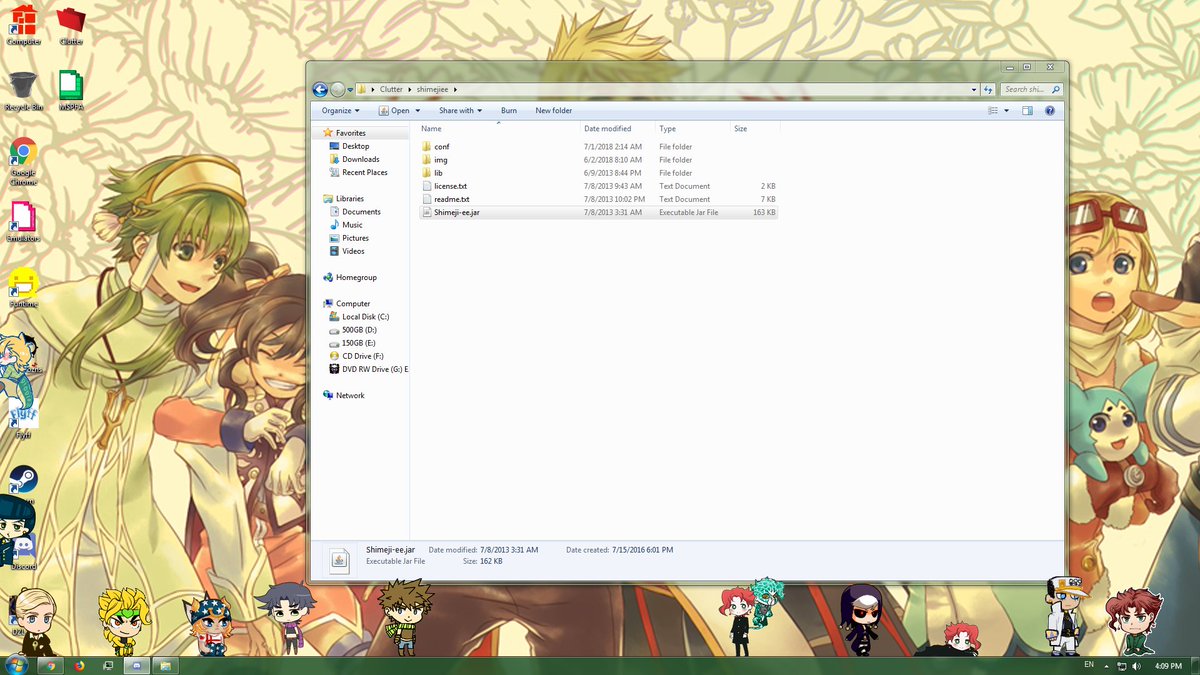Open the 150GB (E:) drive
The height and width of the screenshot is (675, 1200).
tap(358, 343)
